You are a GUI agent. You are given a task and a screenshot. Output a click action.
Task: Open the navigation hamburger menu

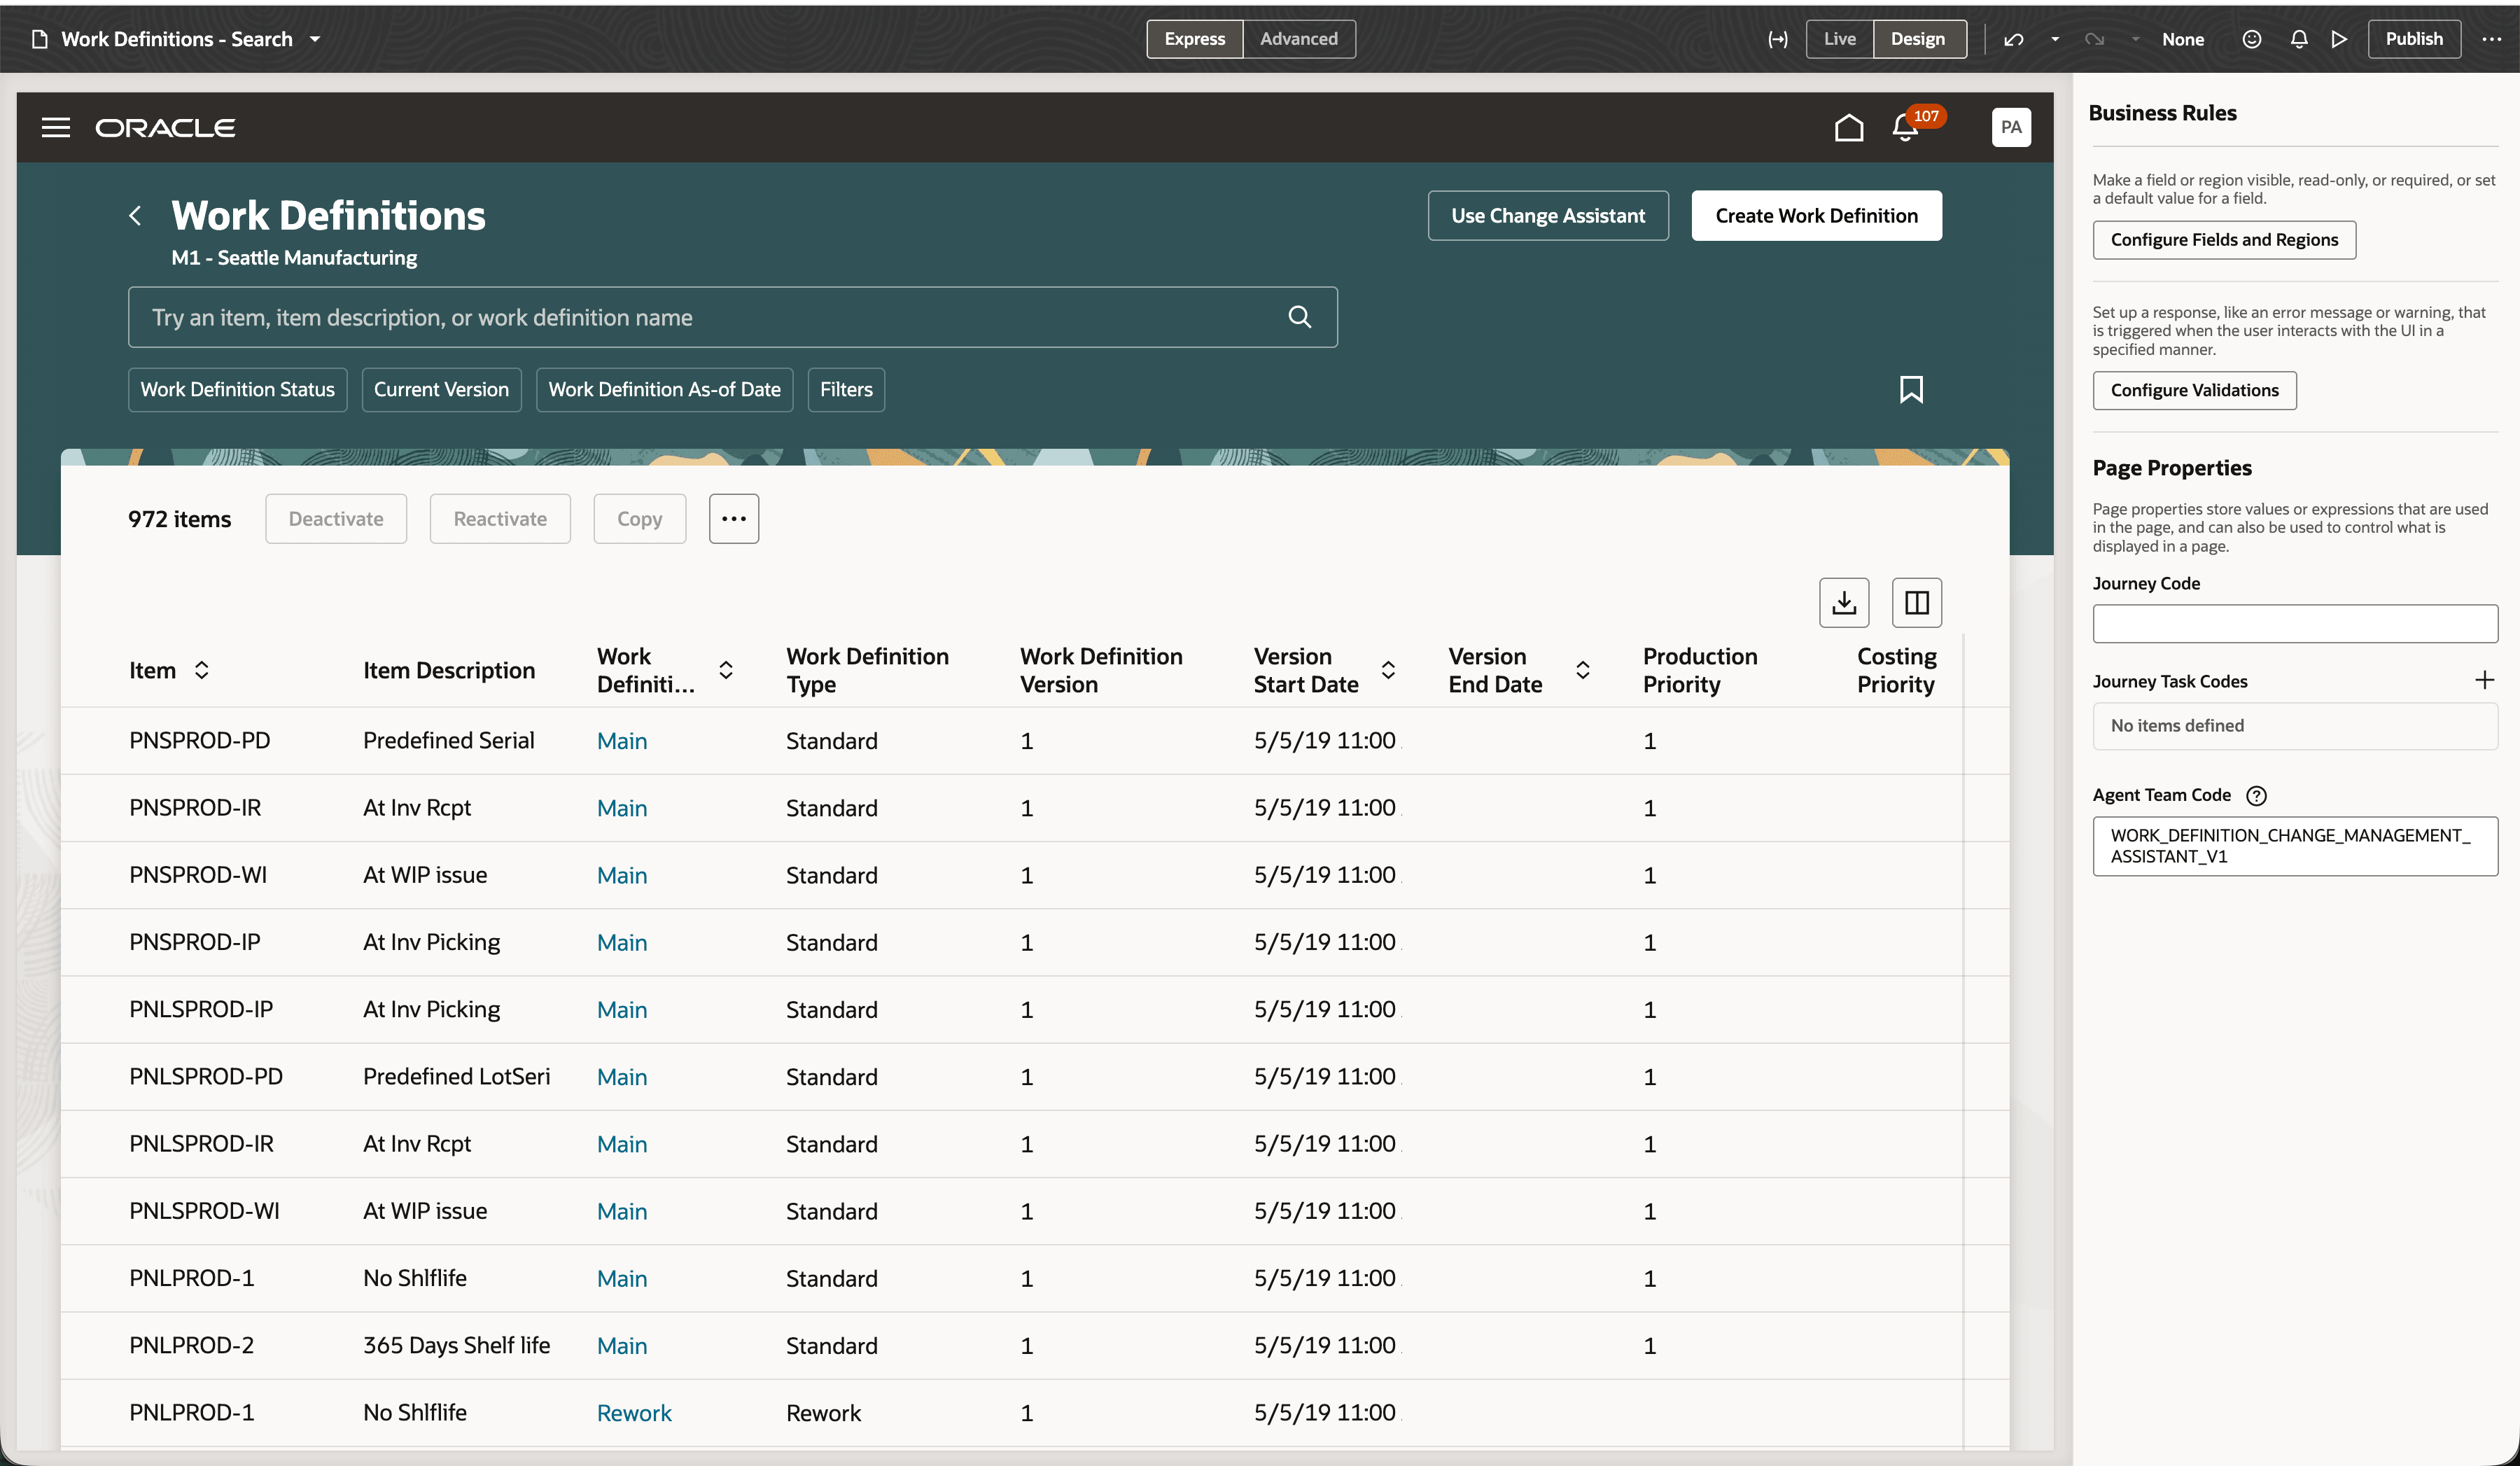point(56,127)
